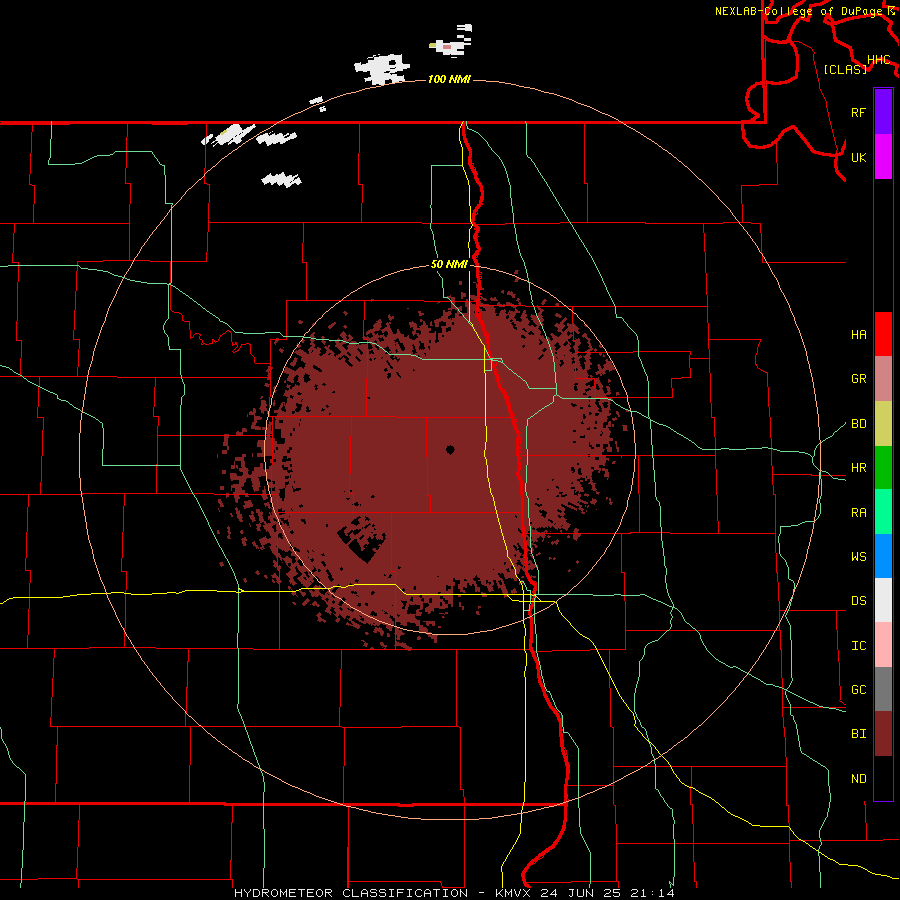The image size is (900, 900).
Task: Click the UK magenta legend swatch
Action: click(883, 157)
